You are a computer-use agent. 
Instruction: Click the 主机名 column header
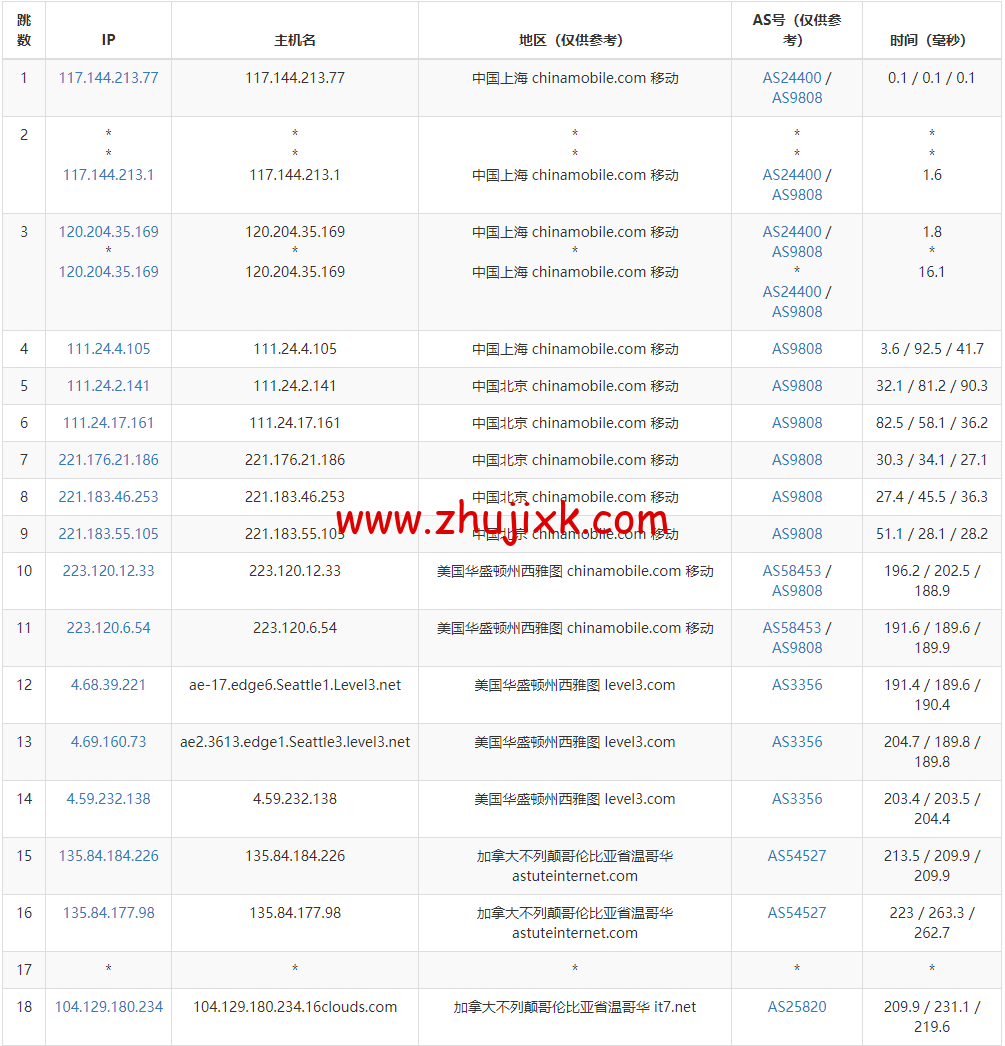coord(295,40)
